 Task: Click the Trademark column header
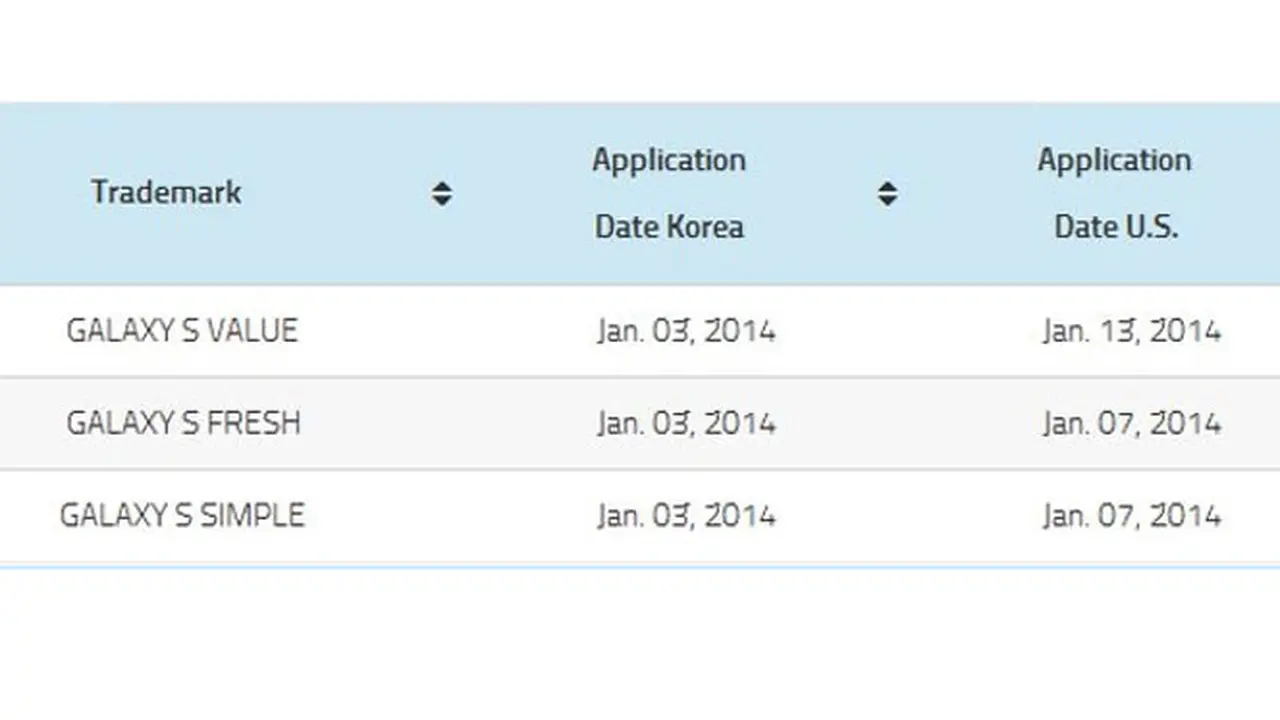pos(166,192)
